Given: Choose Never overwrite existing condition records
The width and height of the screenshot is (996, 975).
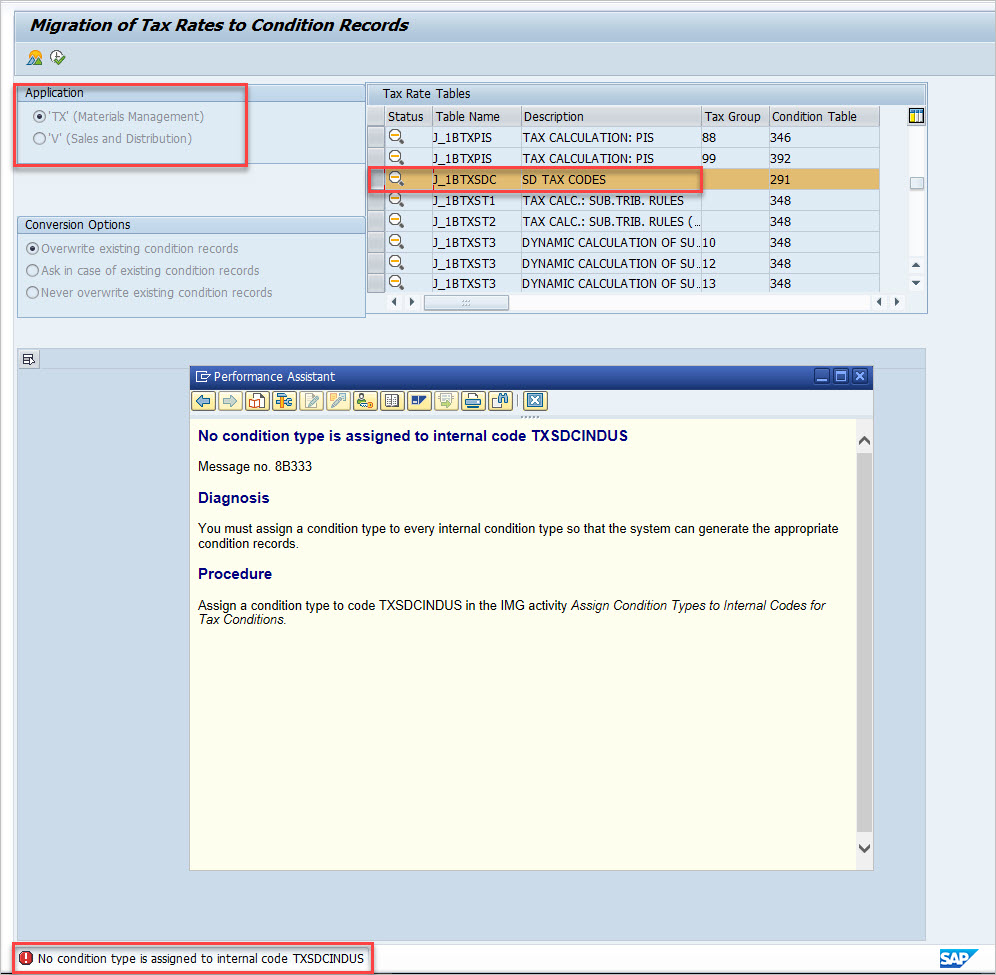Looking at the screenshot, I should tap(32, 292).
